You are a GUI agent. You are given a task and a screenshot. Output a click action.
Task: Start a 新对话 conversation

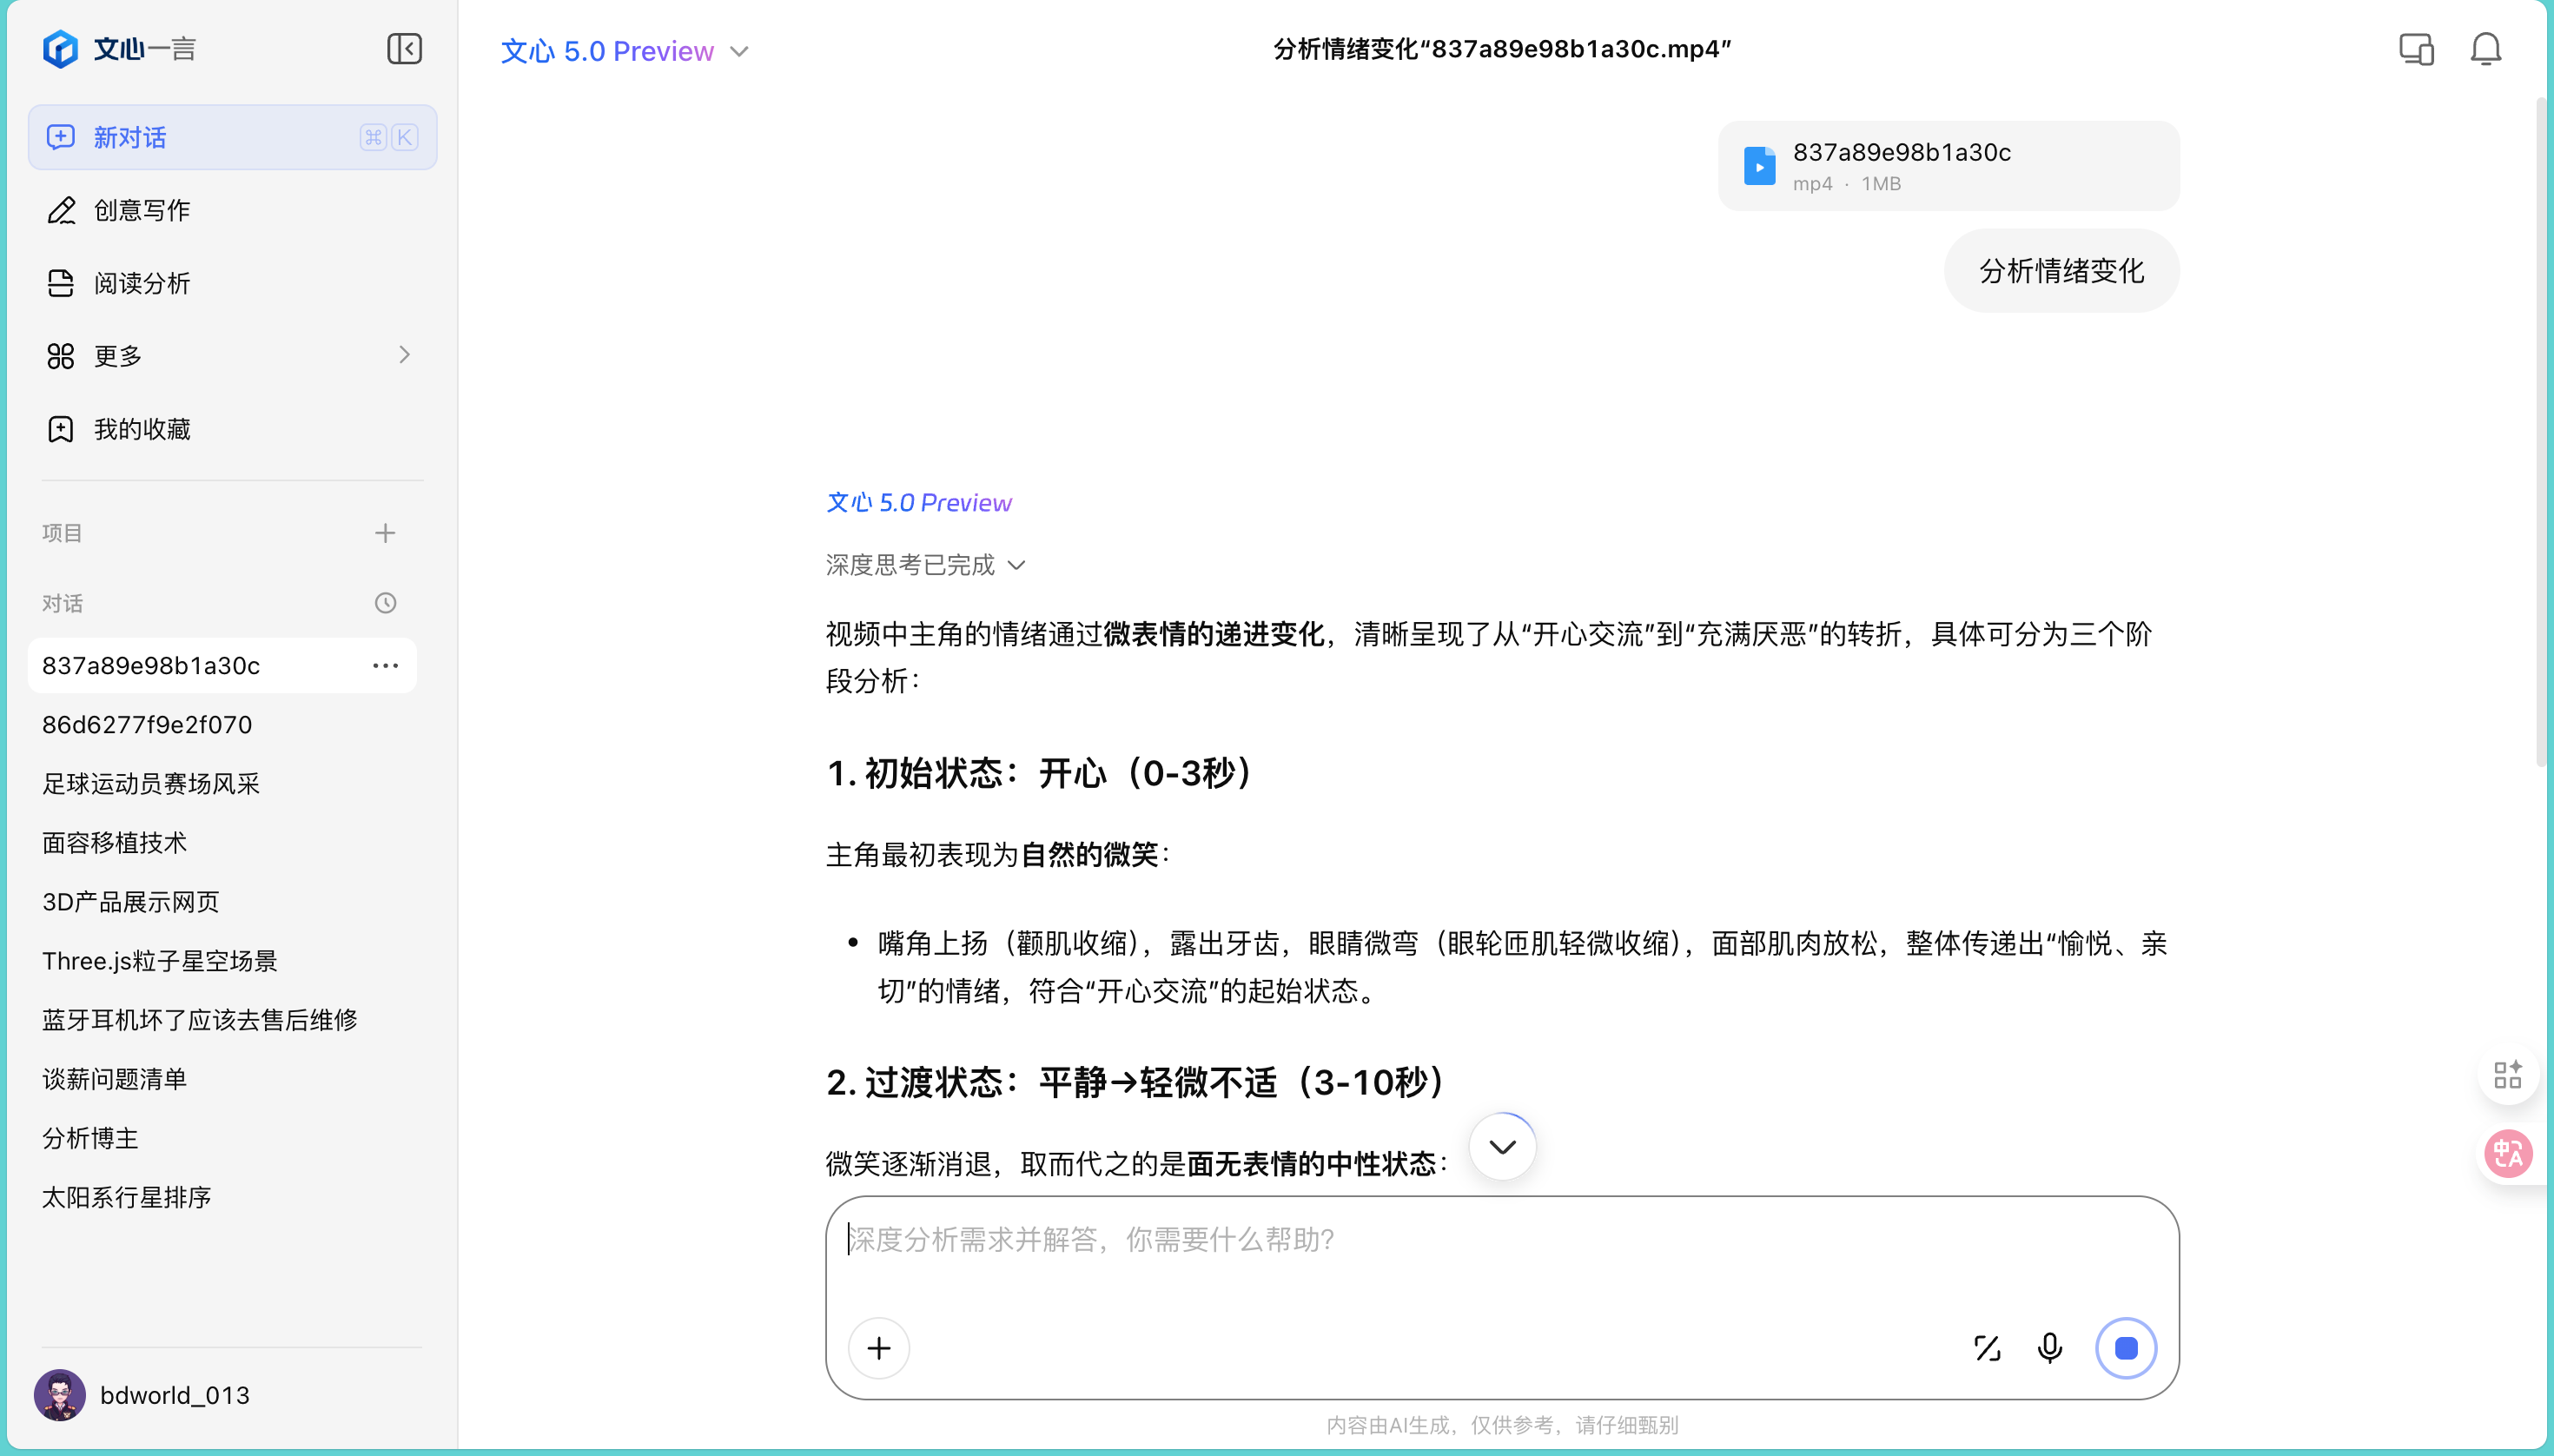232,137
